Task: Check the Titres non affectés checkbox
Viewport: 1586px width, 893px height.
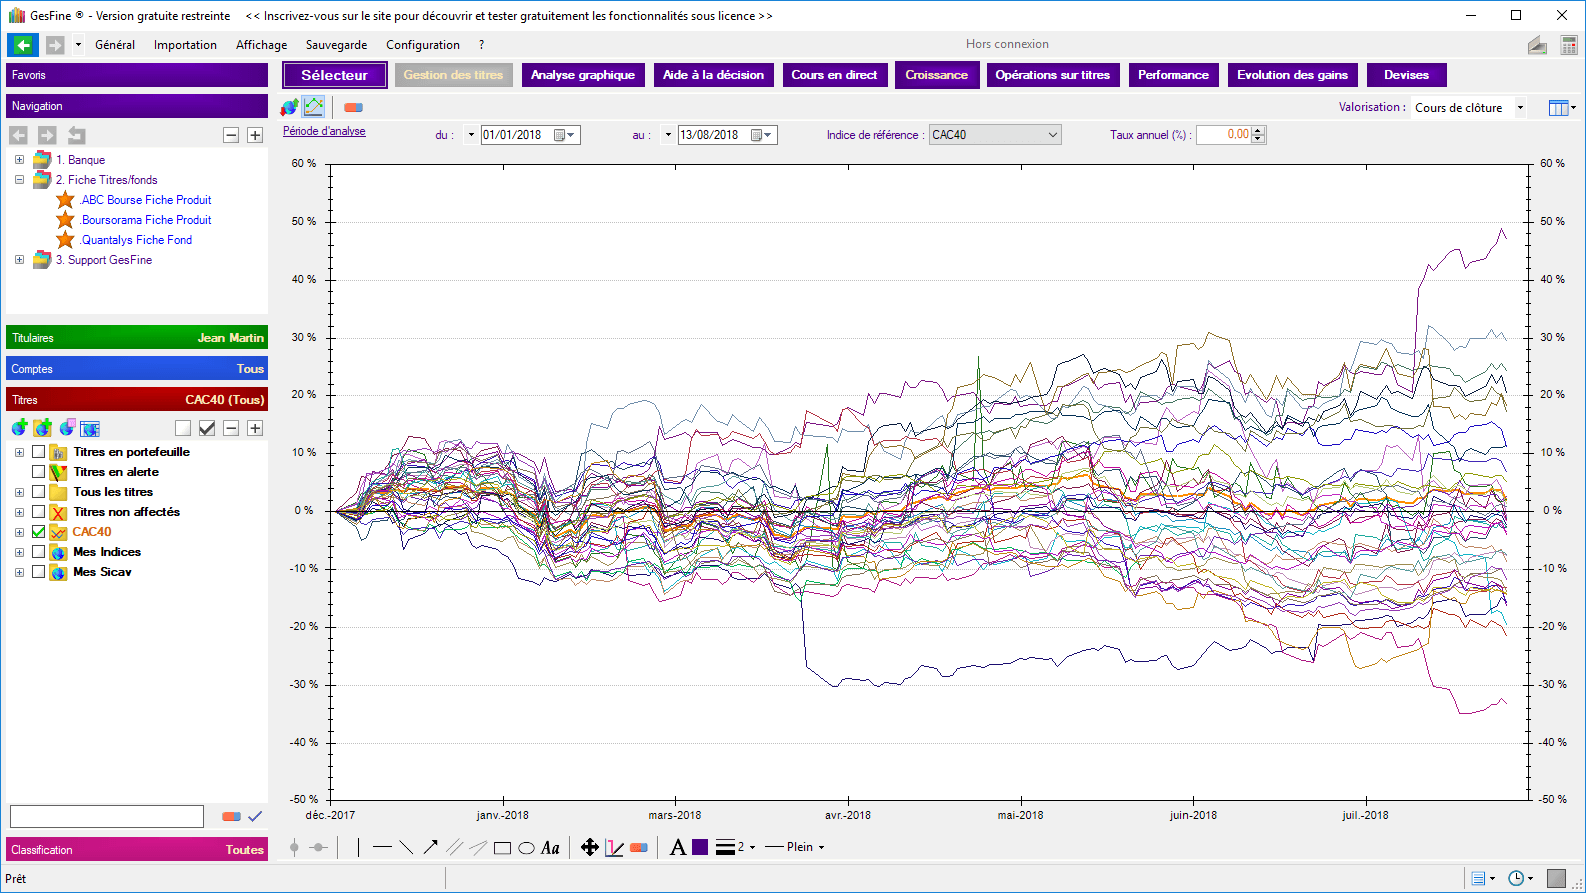Action: click(x=39, y=512)
